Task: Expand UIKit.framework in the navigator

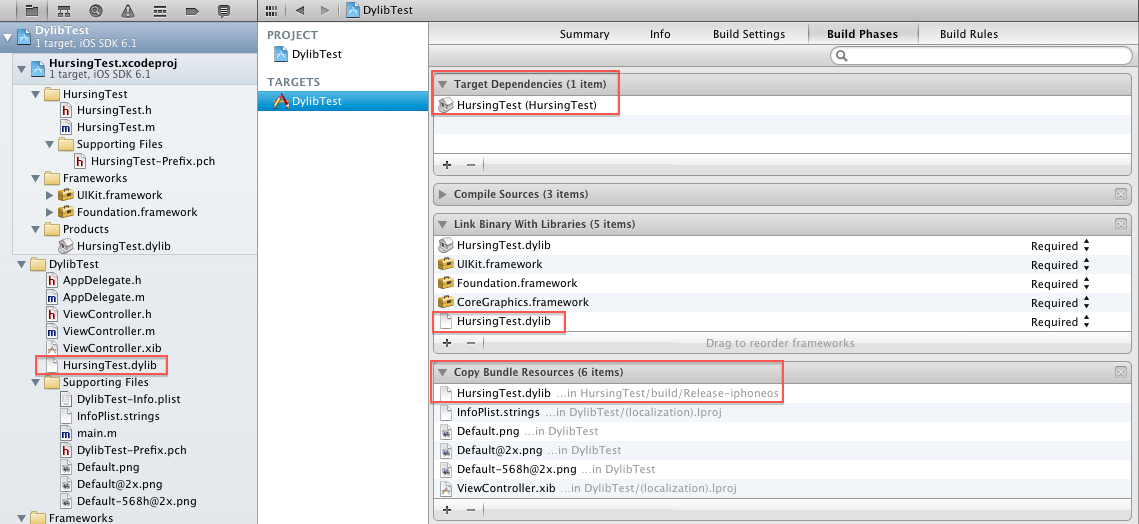Action: [x=49, y=196]
